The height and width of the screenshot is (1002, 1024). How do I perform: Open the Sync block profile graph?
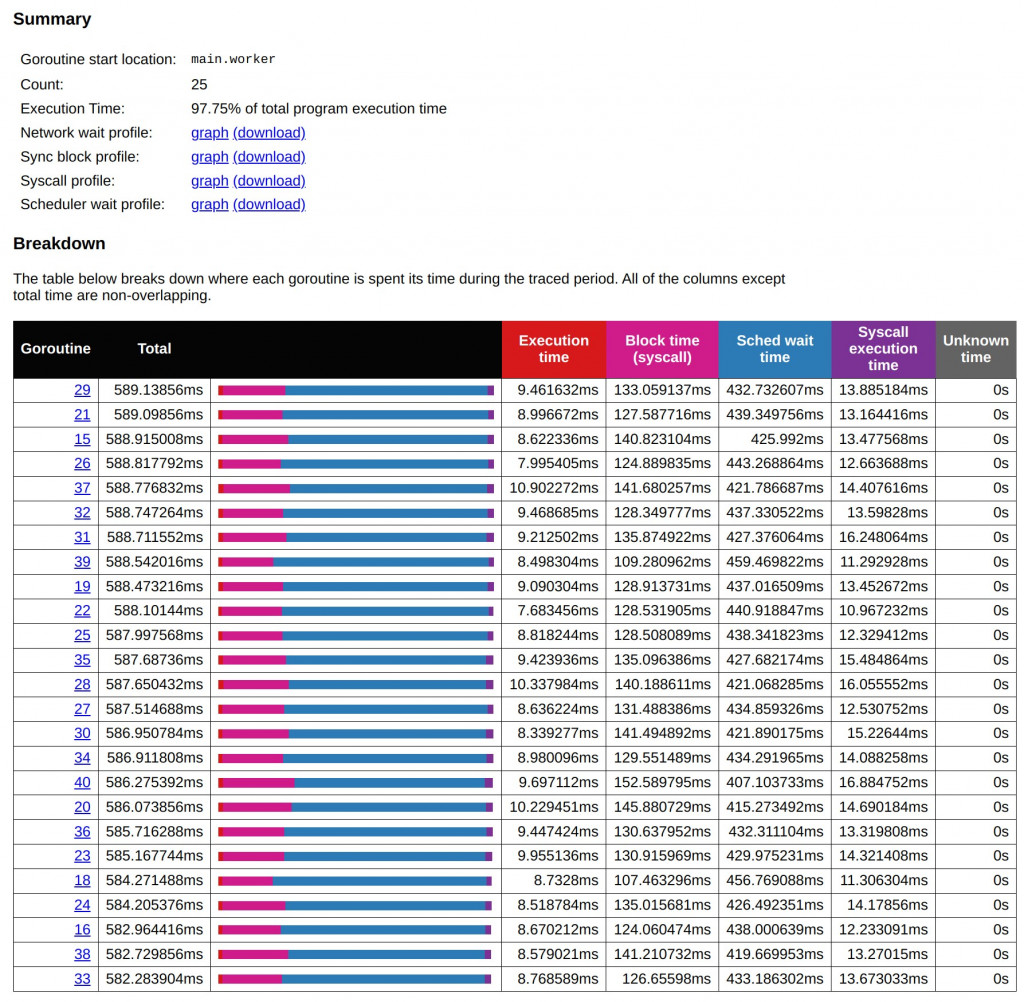pos(209,157)
